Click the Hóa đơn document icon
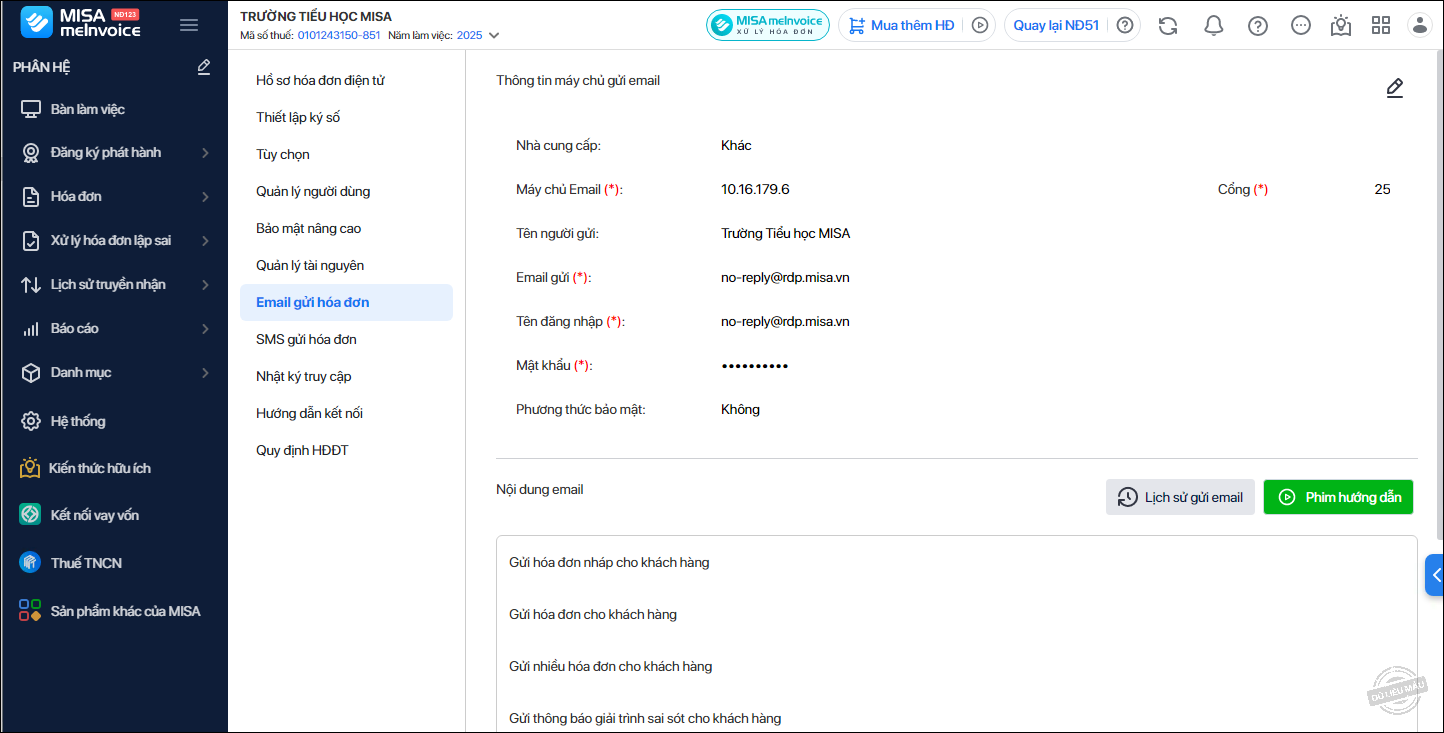This screenshot has width=1444, height=733. click(x=31, y=197)
